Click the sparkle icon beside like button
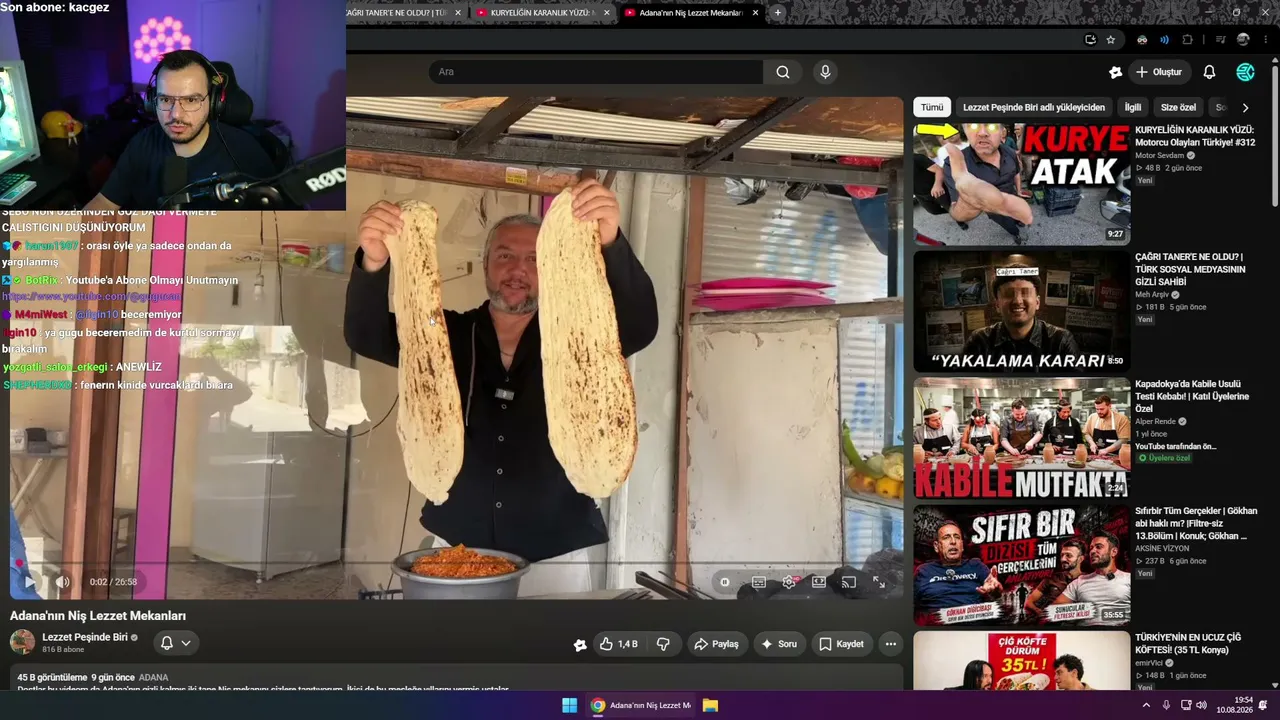This screenshot has height=720, width=1280. pyautogui.click(x=580, y=645)
